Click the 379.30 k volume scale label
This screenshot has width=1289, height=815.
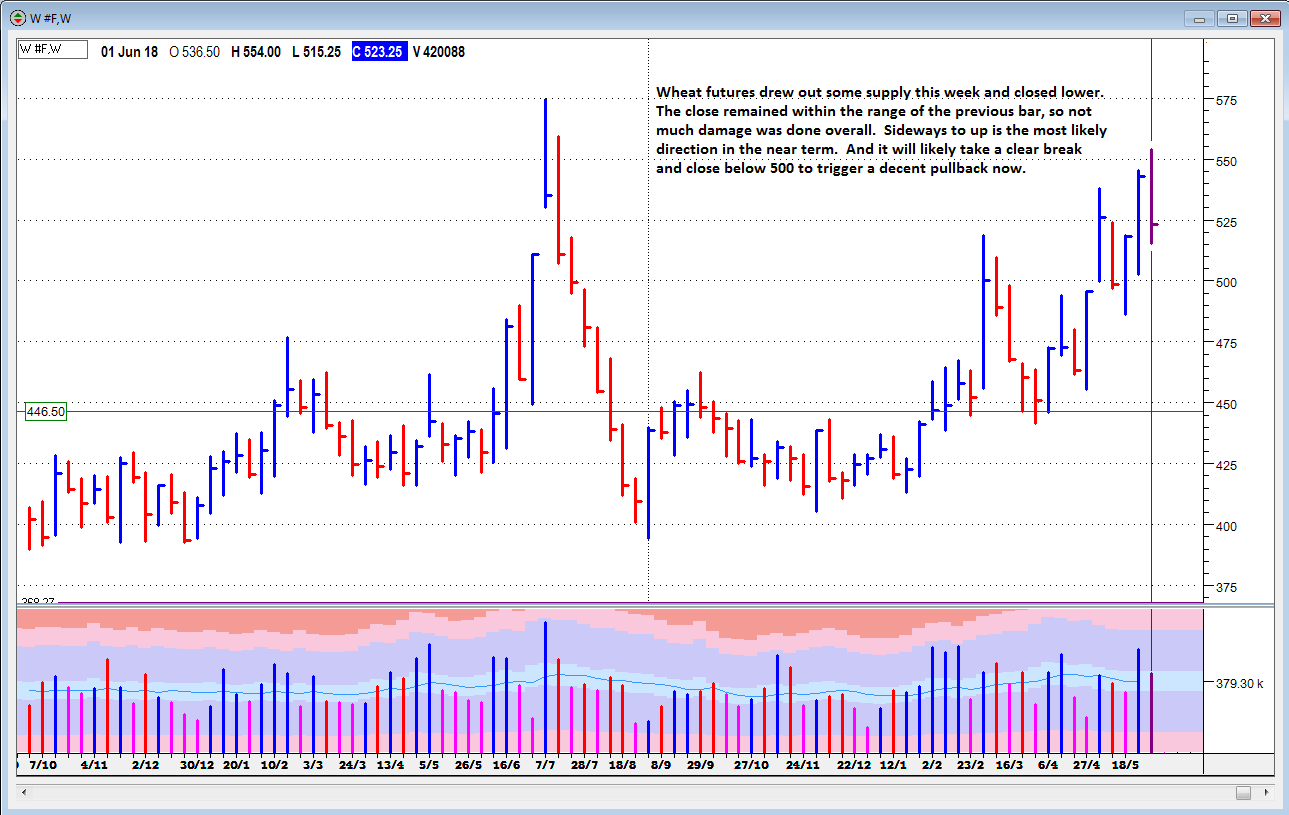(x=1239, y=684)
